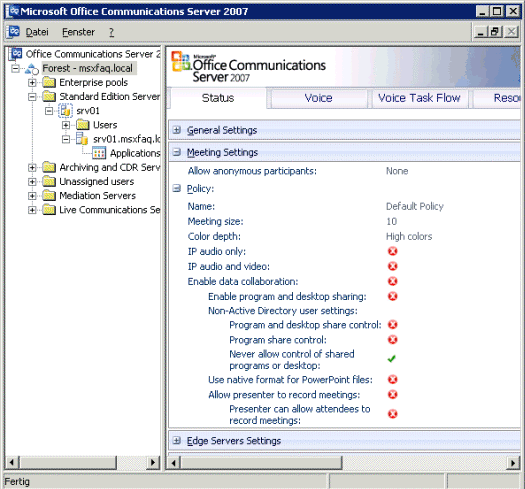Screen dimensions: 525x489
Task: Click the High colors value
Action: pos(409,236)
